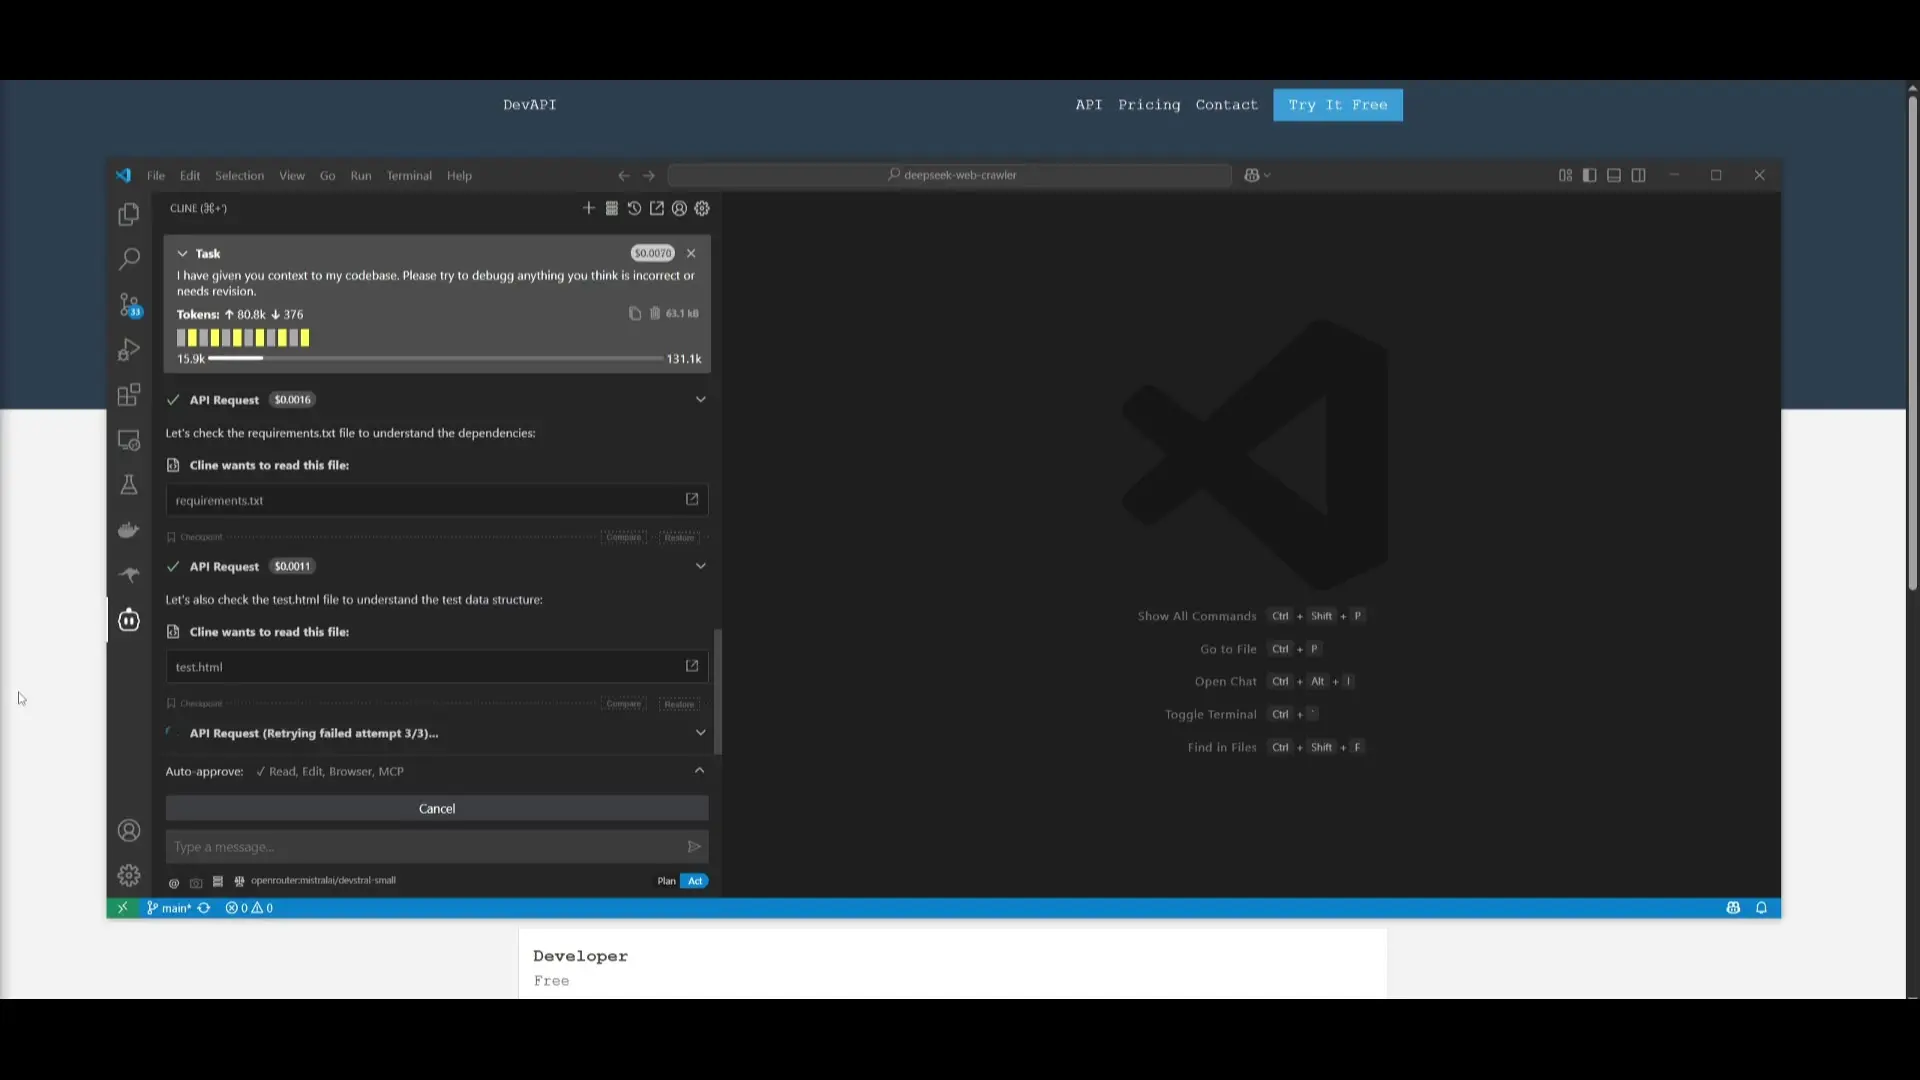The width and height of the screenshot is (1920, 1080).
Task: Synchronize changes icon in status bar
Action: click(x=204, y=908)
